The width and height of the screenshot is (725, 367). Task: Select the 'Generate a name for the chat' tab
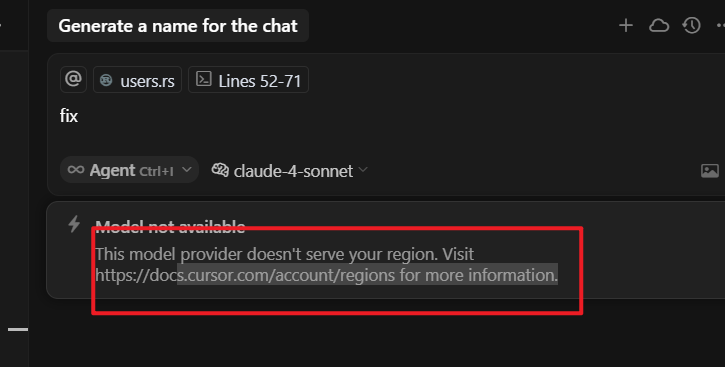[178, 26]
